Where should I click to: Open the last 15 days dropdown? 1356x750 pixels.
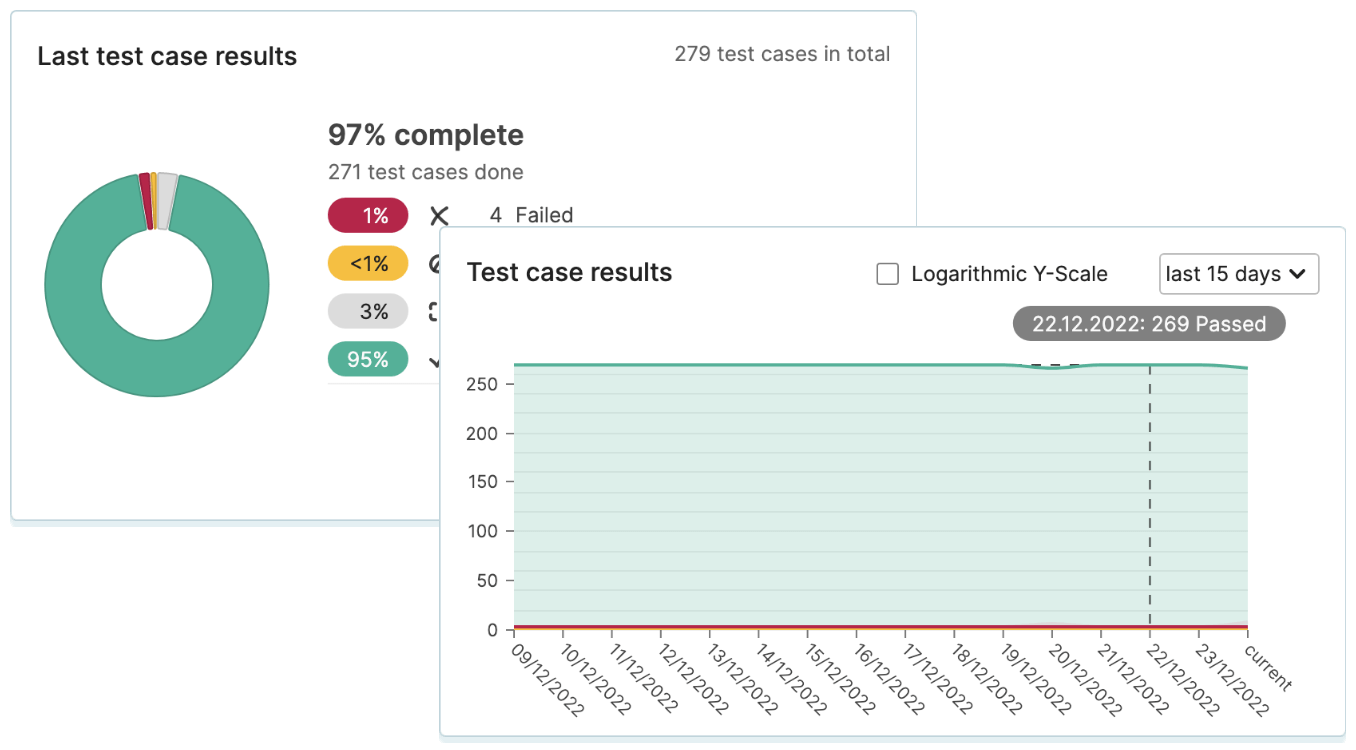[x=1239, y=274]
